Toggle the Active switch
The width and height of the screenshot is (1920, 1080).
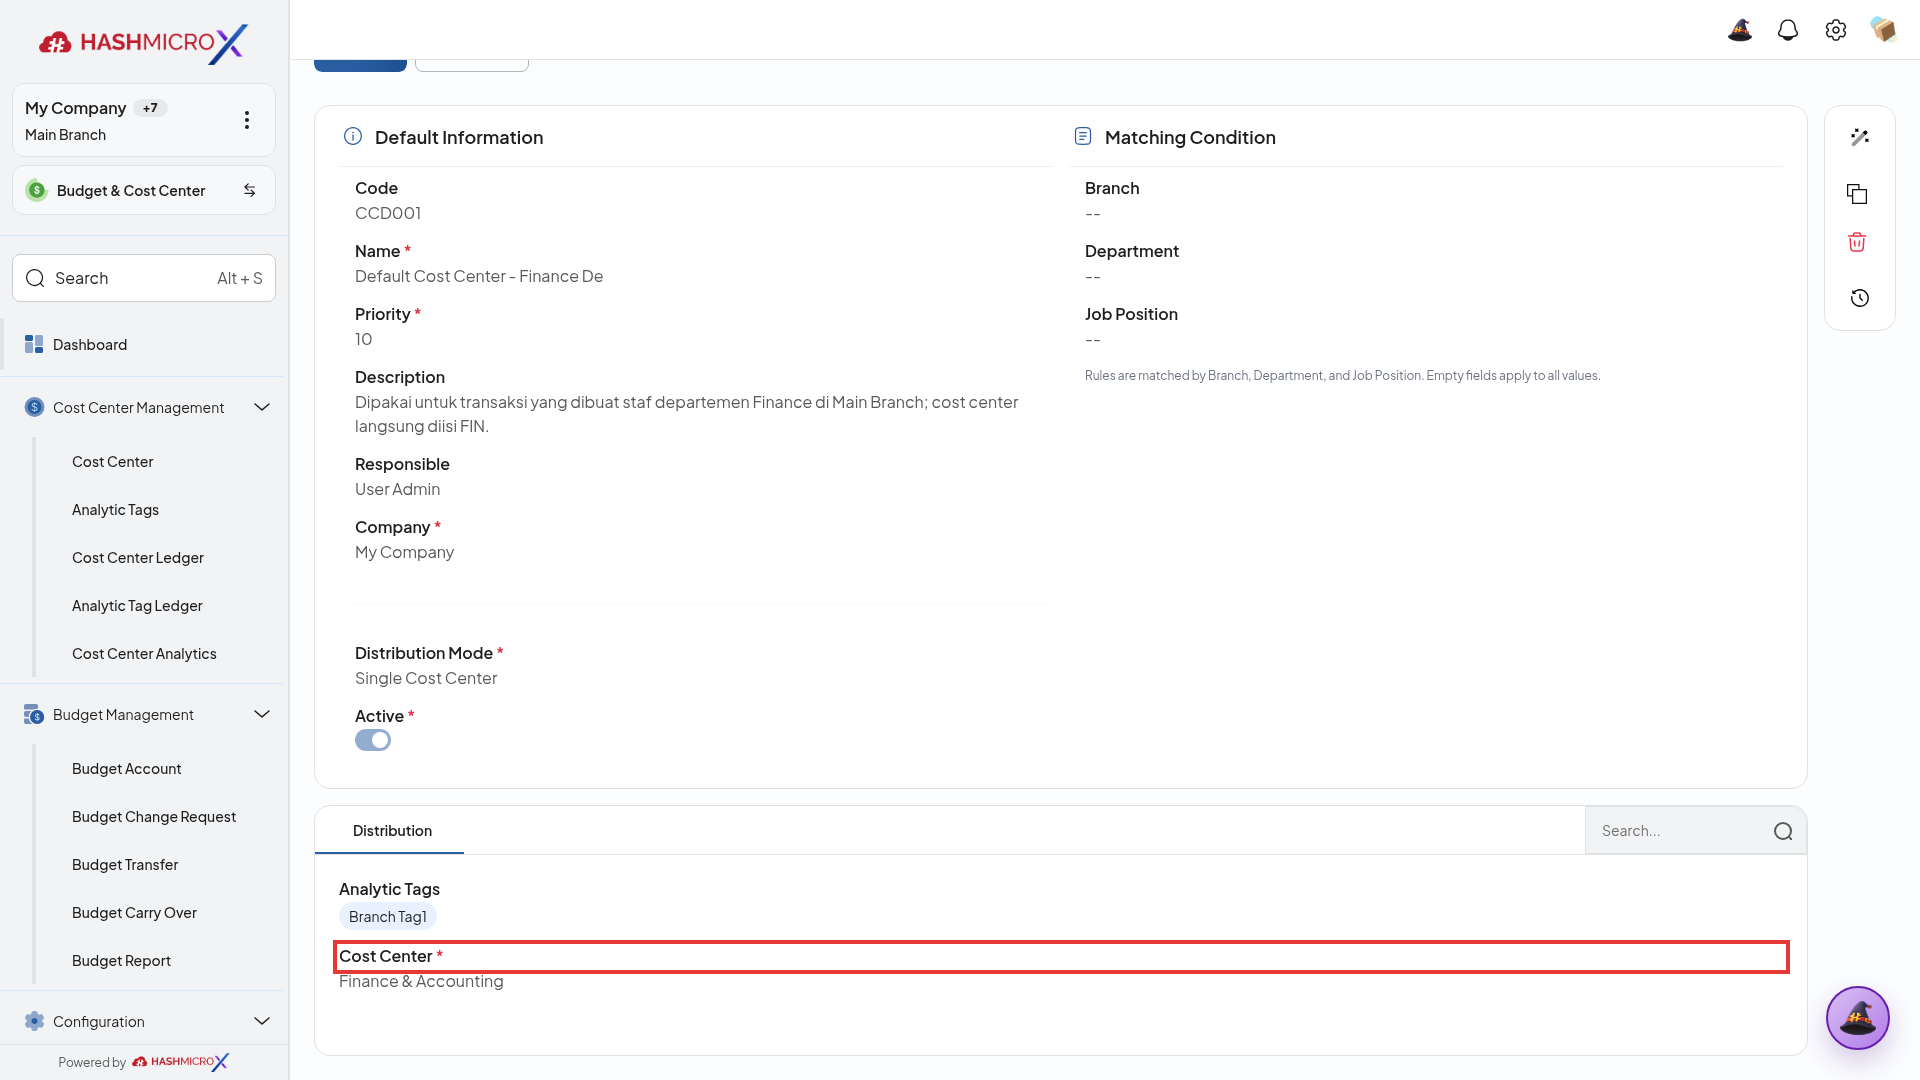point(373,740)
